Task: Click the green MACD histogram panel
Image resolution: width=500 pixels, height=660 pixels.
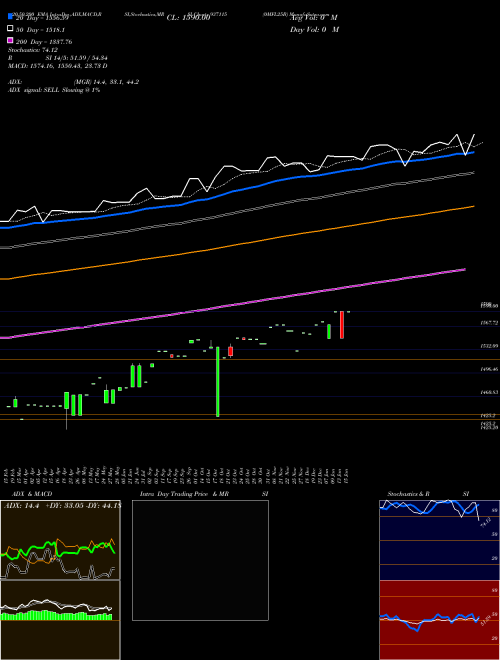Action: [x=60, y=620]
